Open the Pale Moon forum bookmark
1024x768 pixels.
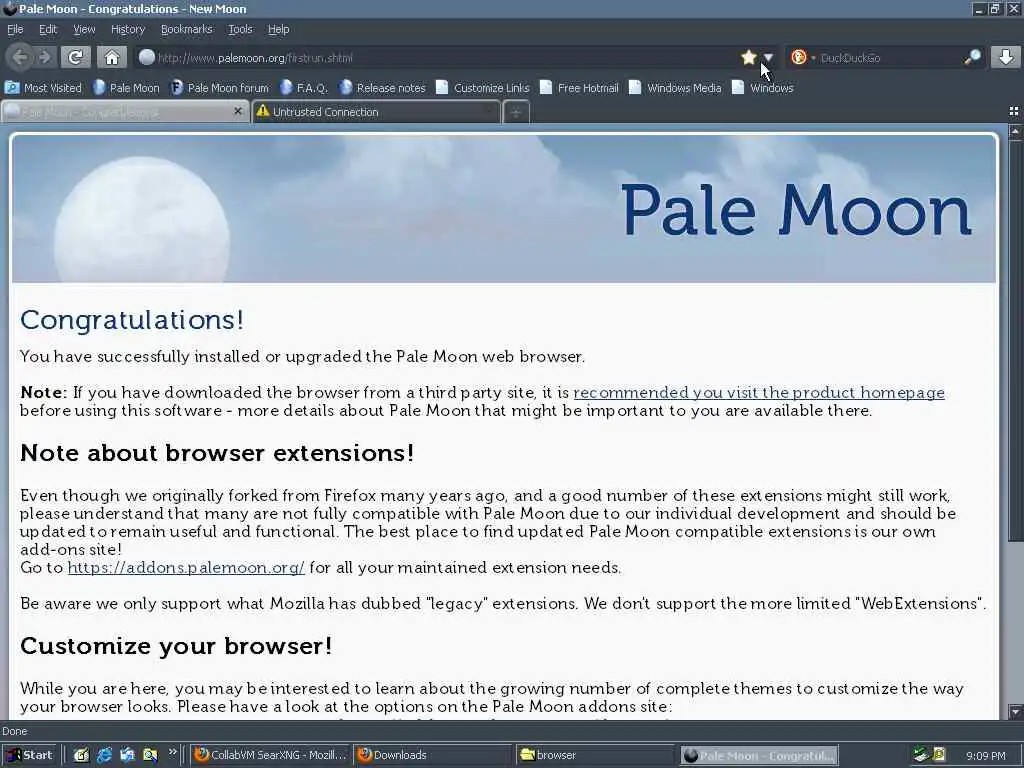220,88
